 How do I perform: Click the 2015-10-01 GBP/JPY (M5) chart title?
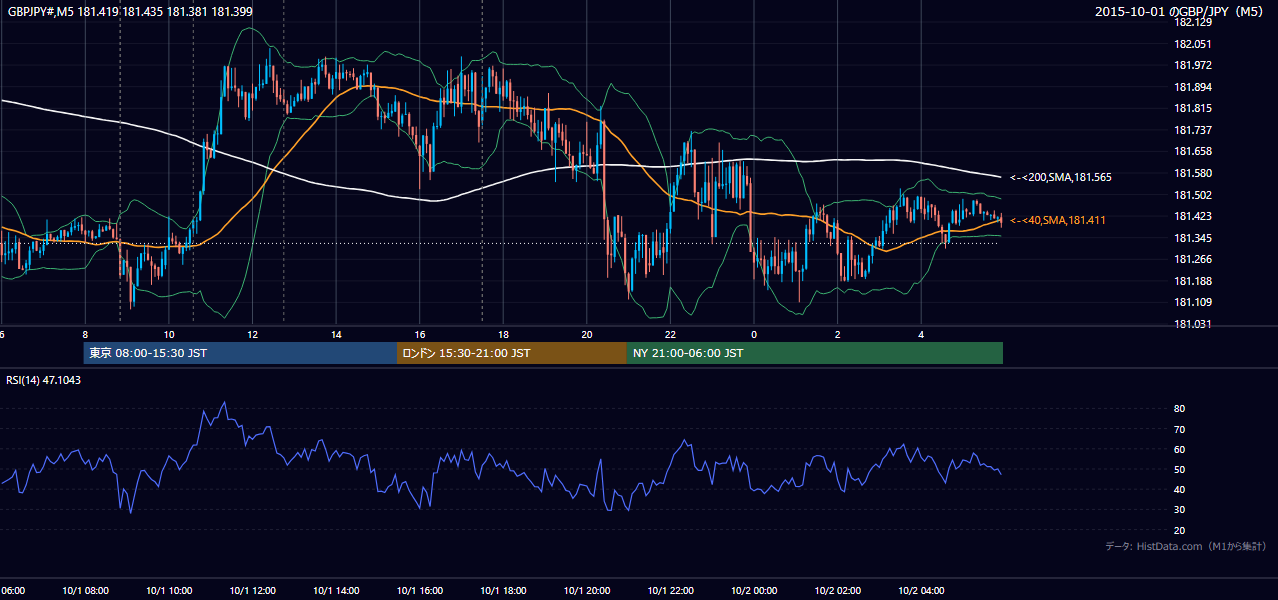[x=1181, y=11]
